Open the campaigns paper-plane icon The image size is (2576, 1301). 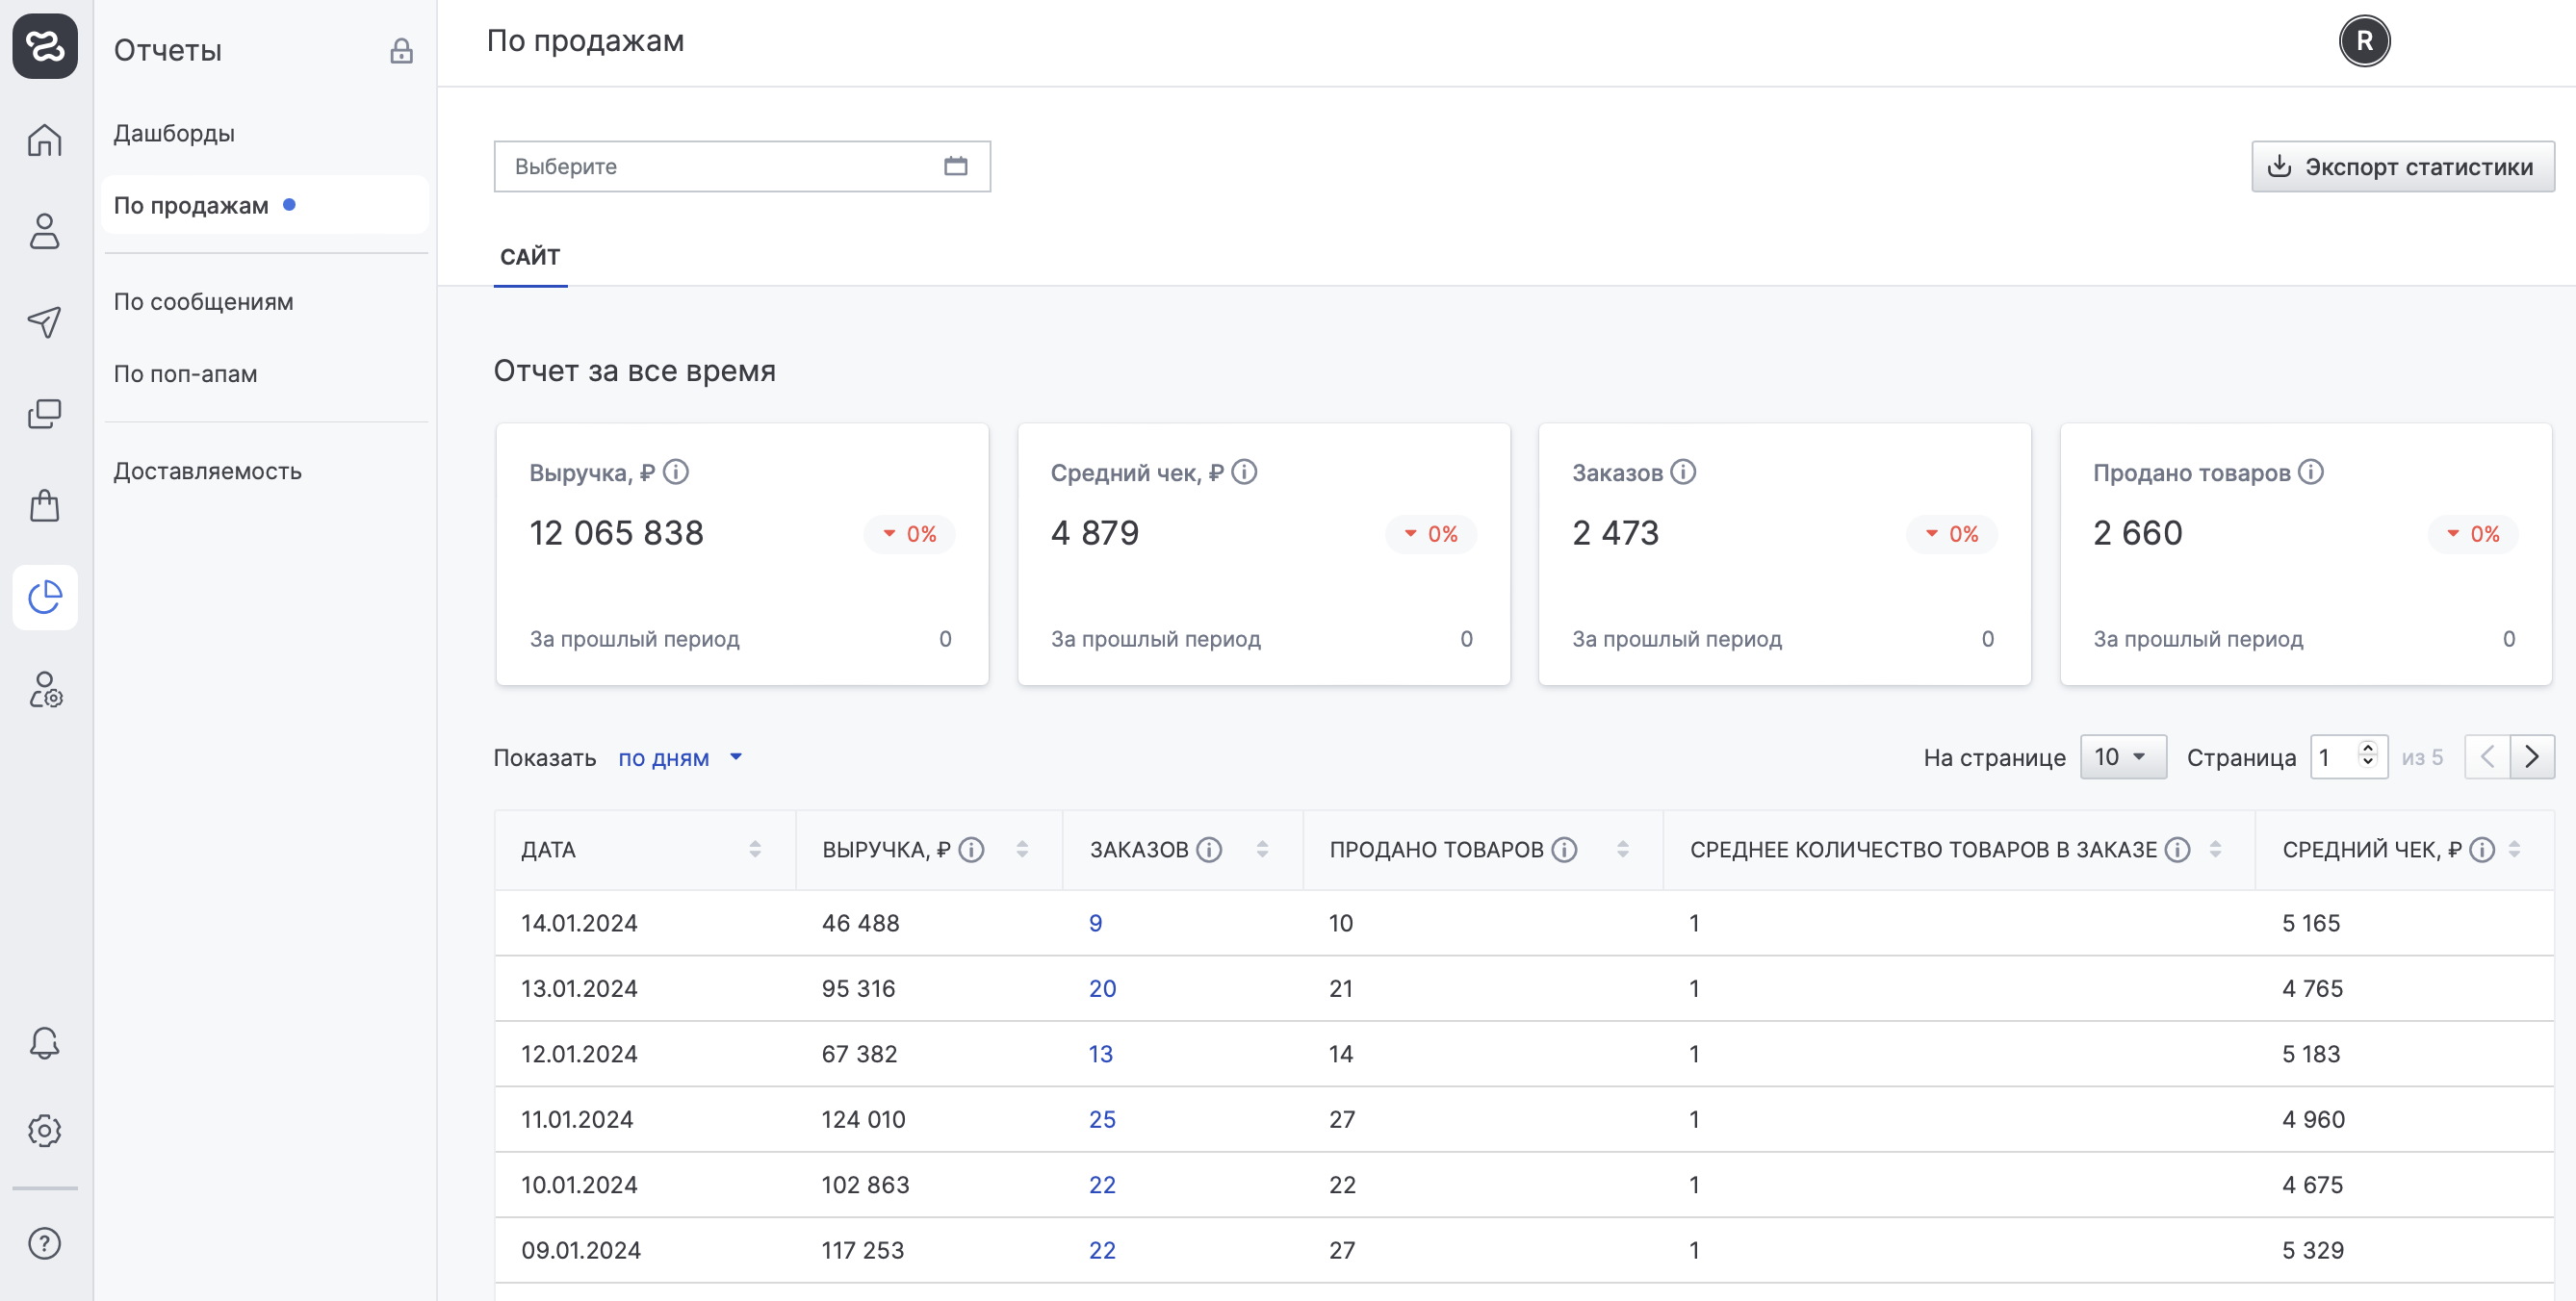click(44, 321)
